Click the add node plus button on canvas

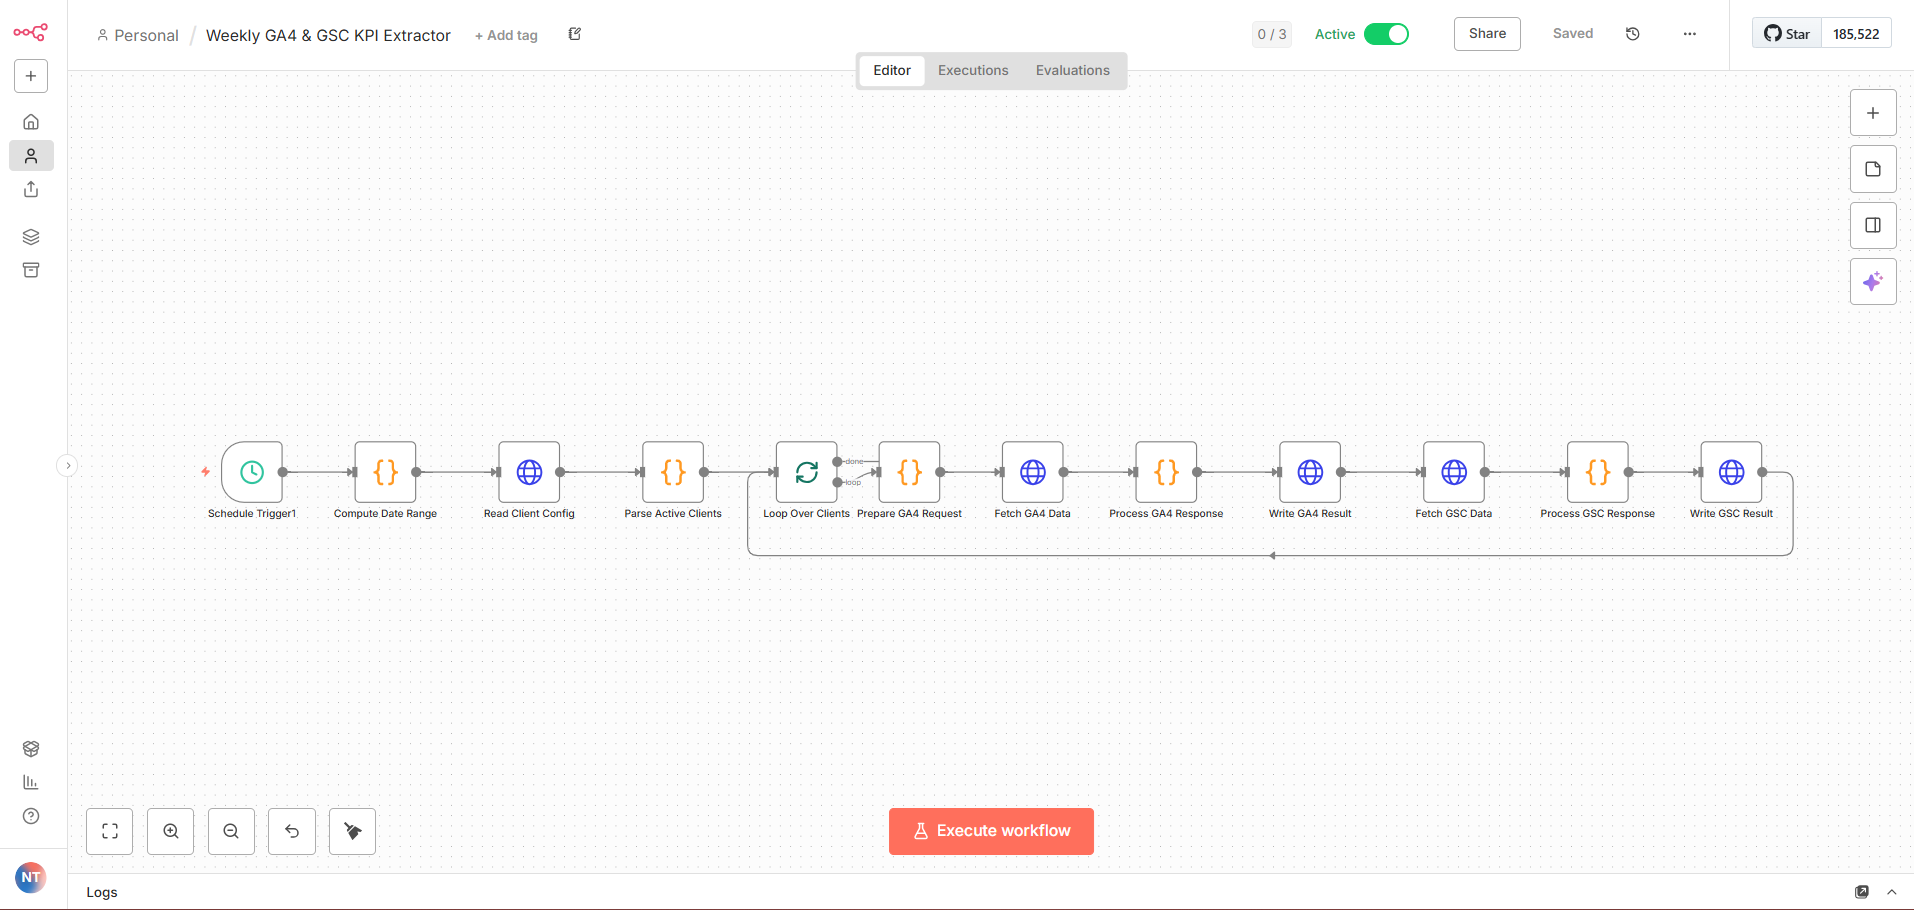click(1873, 113)
